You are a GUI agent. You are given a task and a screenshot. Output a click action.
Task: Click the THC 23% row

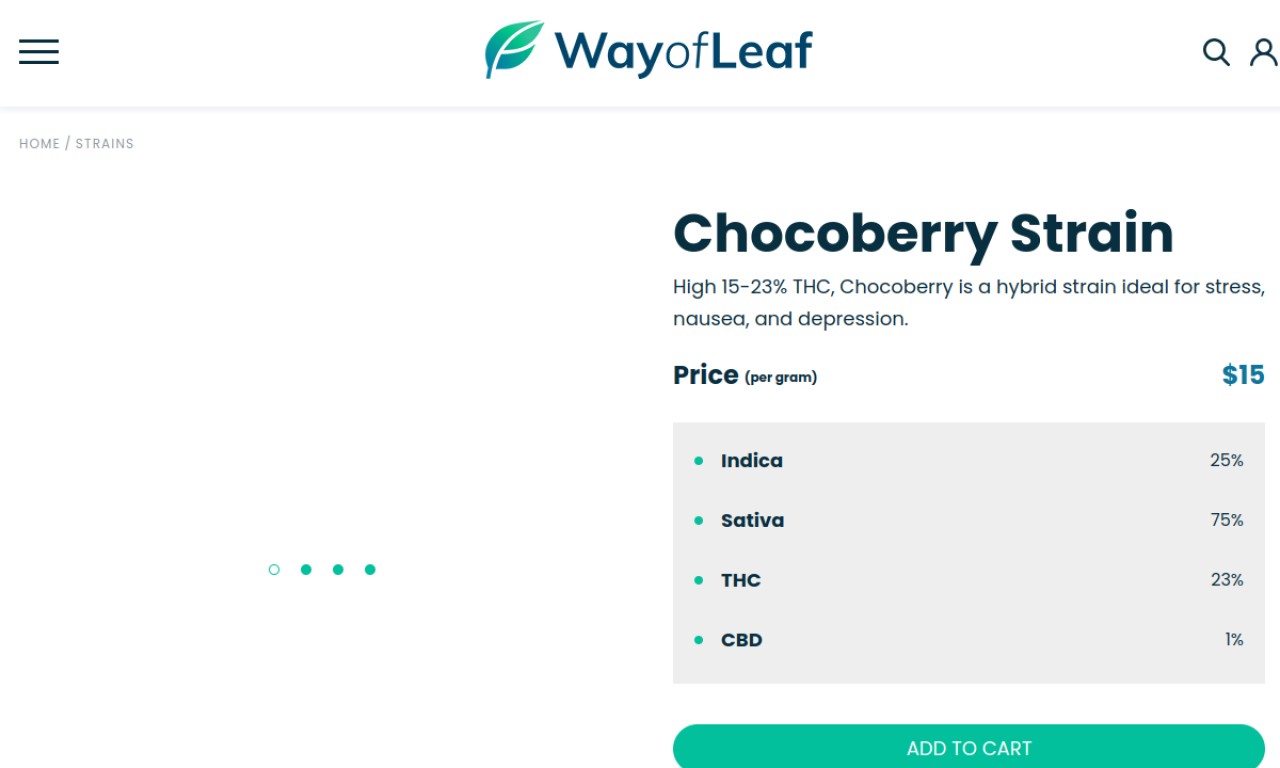(969, 581)
